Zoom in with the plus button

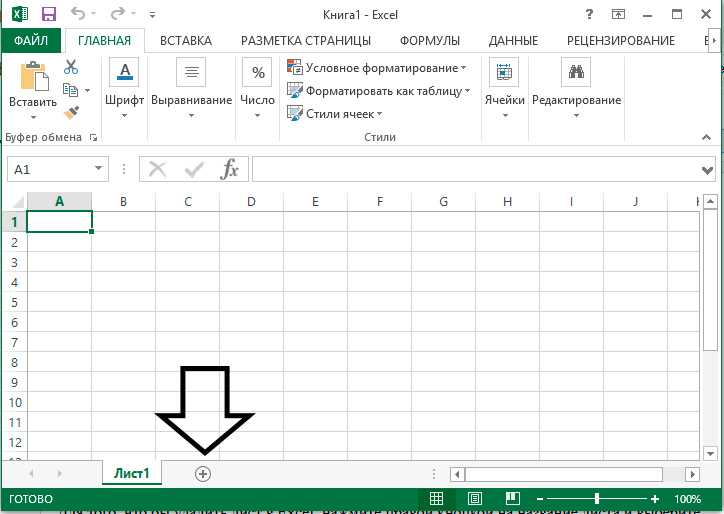654,499
